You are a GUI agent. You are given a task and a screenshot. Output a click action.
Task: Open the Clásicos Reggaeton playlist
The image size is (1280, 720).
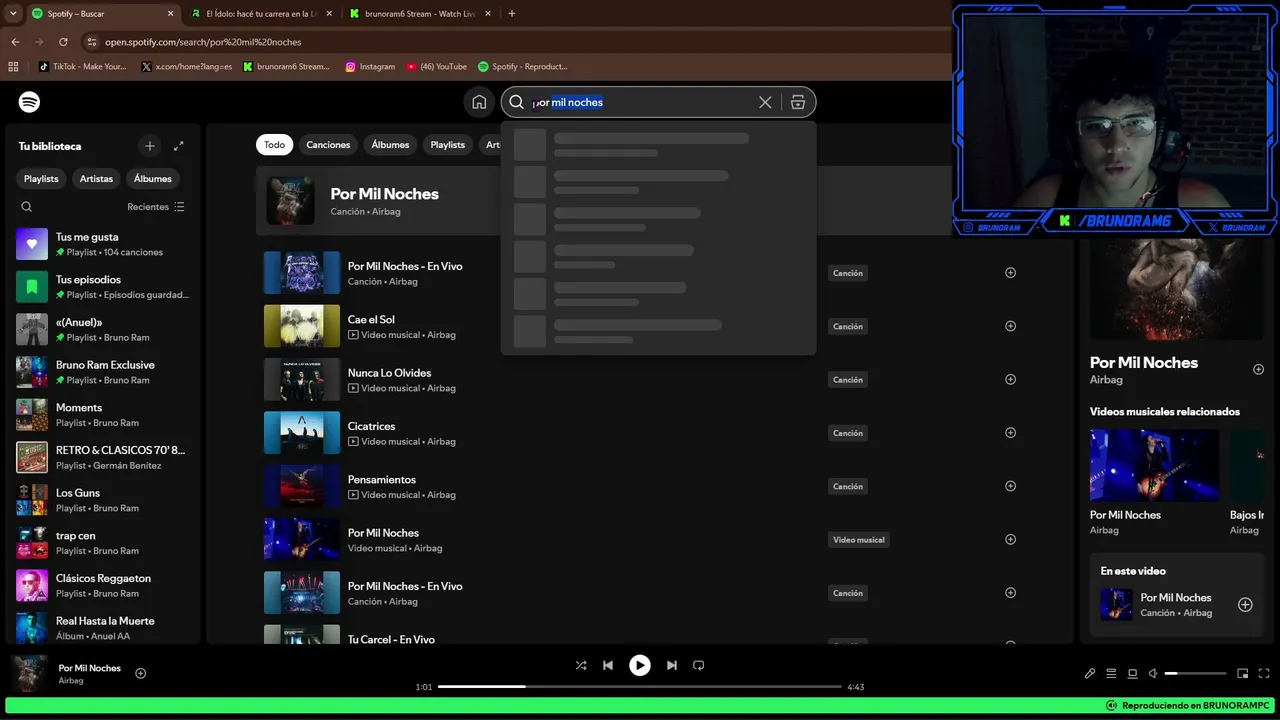pos(102,585)
